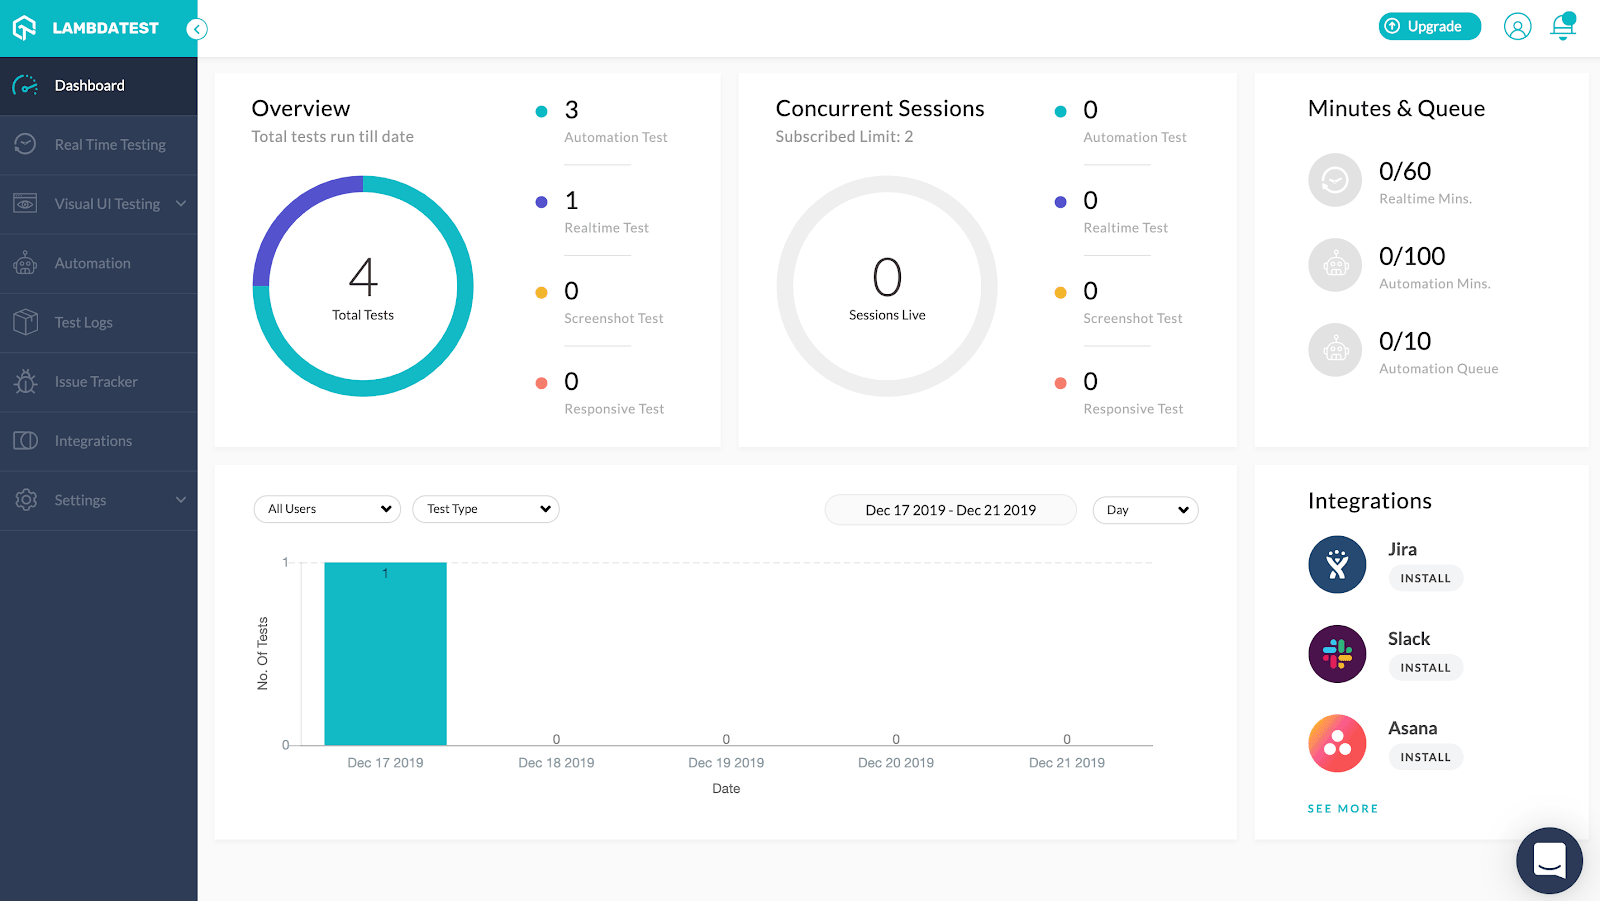Image resolution: width=1600 pixels, height=901 pixels.
Task: Expand the Visual UI Testing menu
Action: [x=106, y=203]
